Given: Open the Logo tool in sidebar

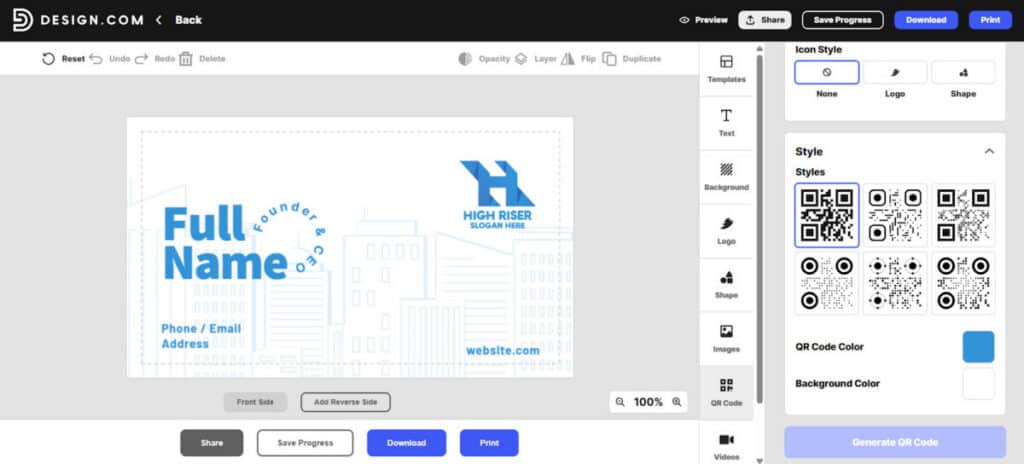Looking at the screenshot, I should tap(726, 224).
